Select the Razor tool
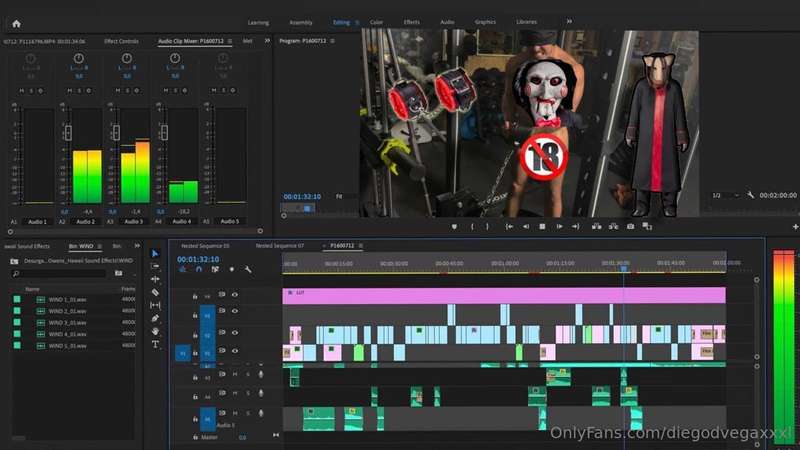The width and height of the screenshot is (800, 450). click(x=155, y=292)
